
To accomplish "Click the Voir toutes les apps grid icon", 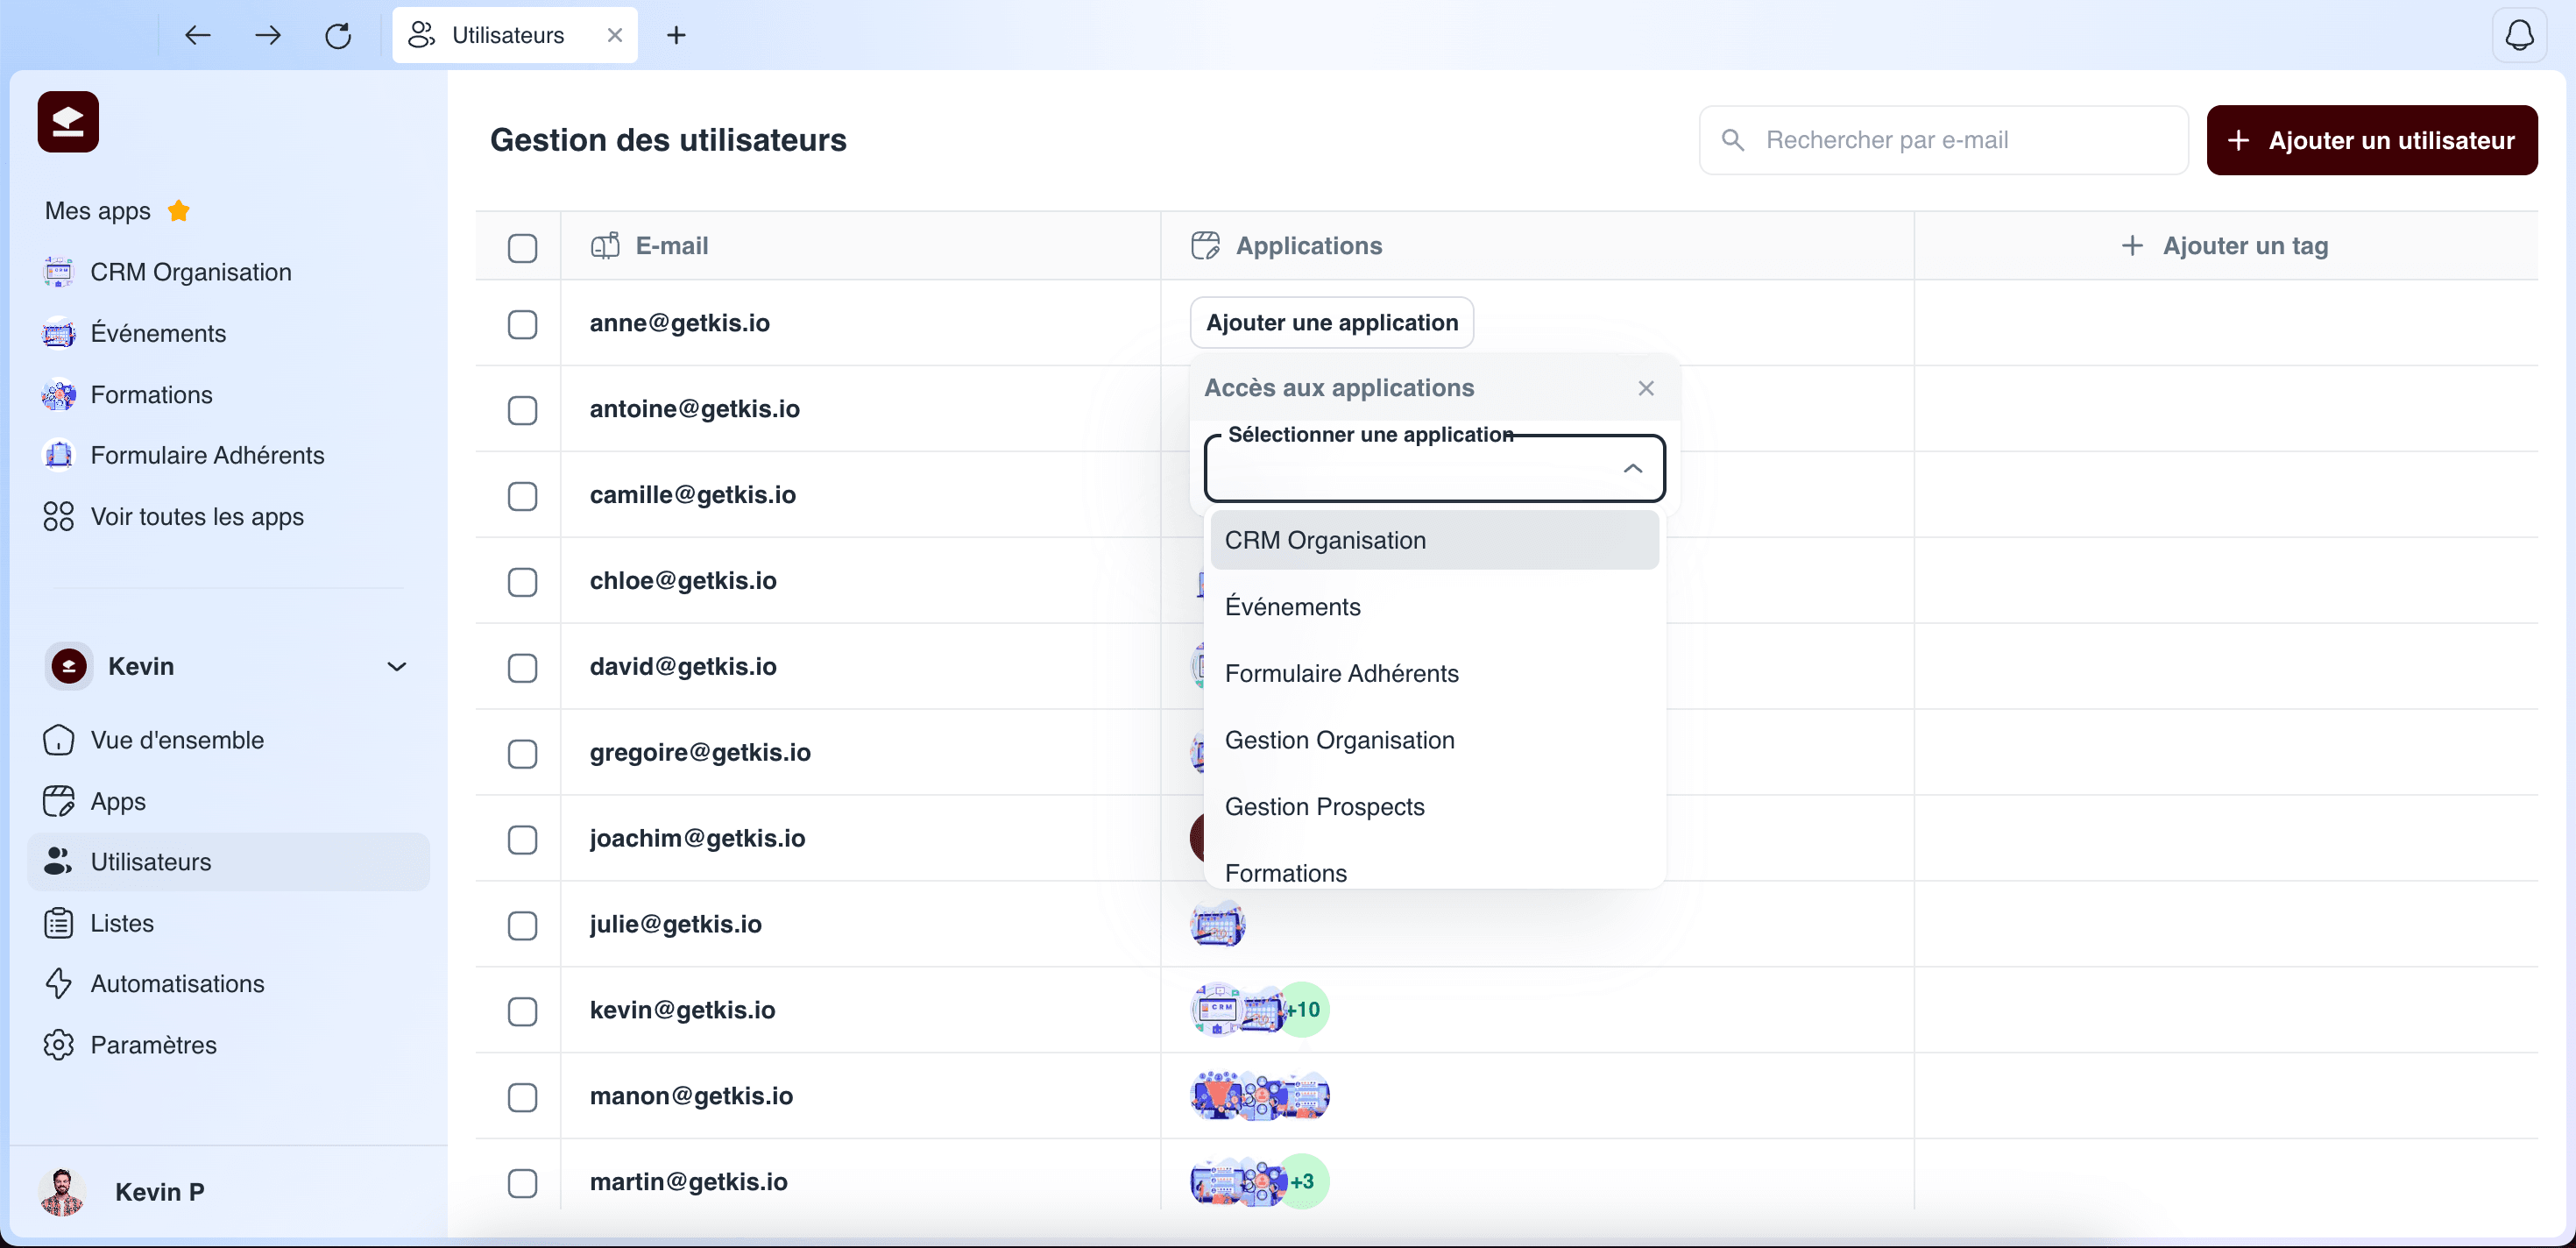I will pos(58,516).
